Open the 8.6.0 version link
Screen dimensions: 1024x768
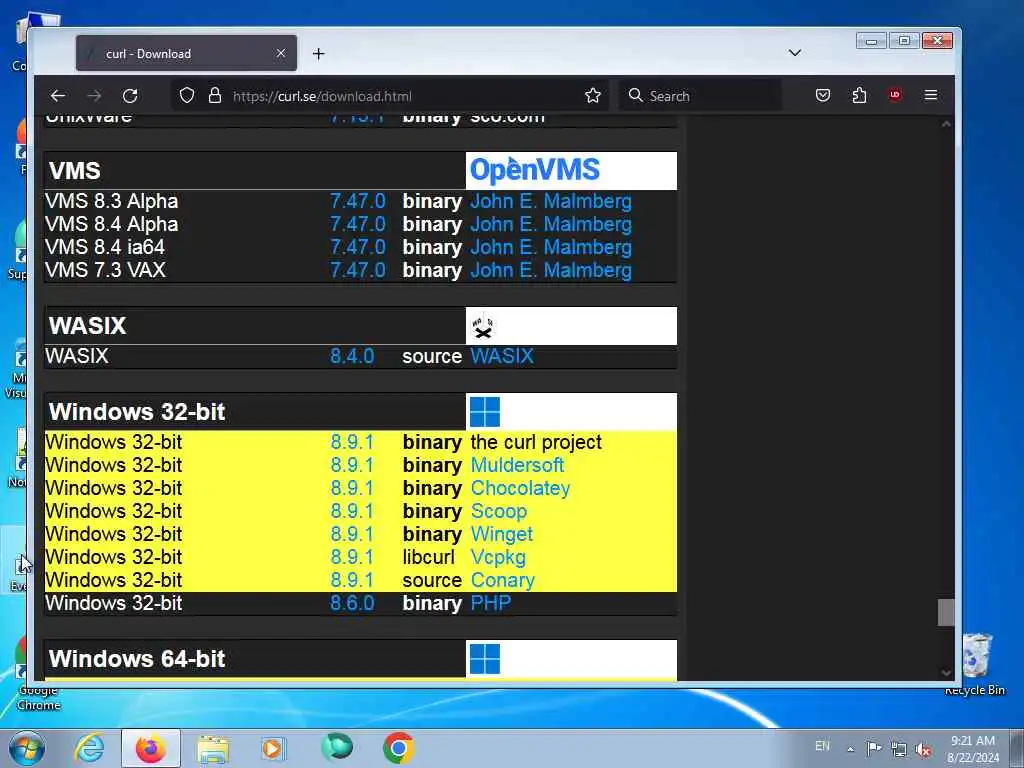352,603
